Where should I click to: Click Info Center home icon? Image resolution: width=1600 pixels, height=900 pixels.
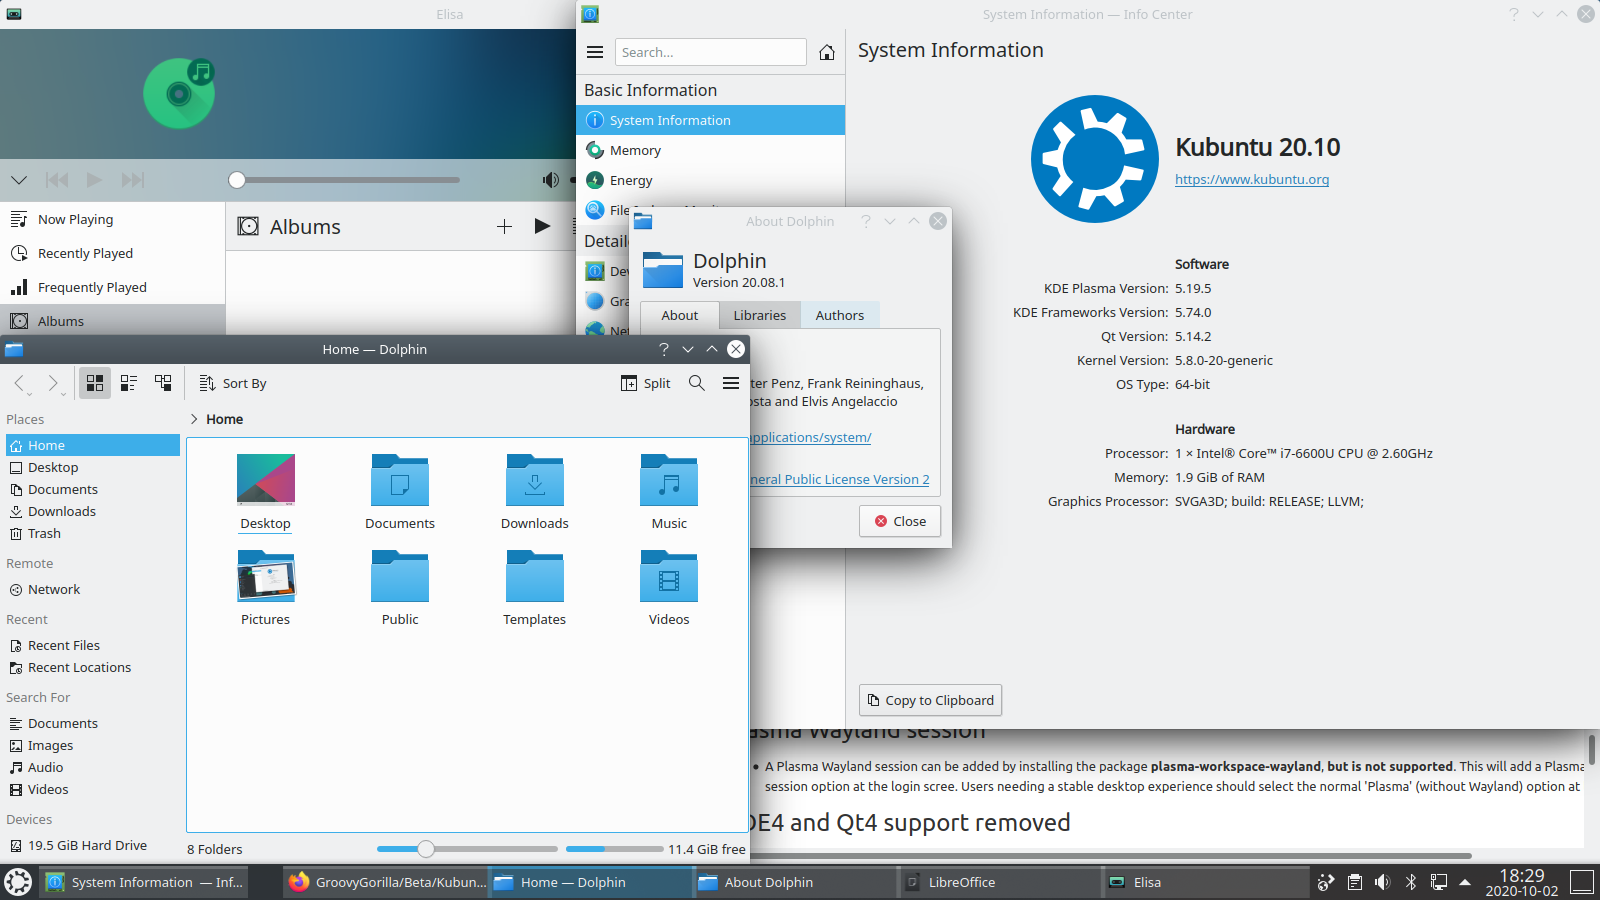point(827,53)
